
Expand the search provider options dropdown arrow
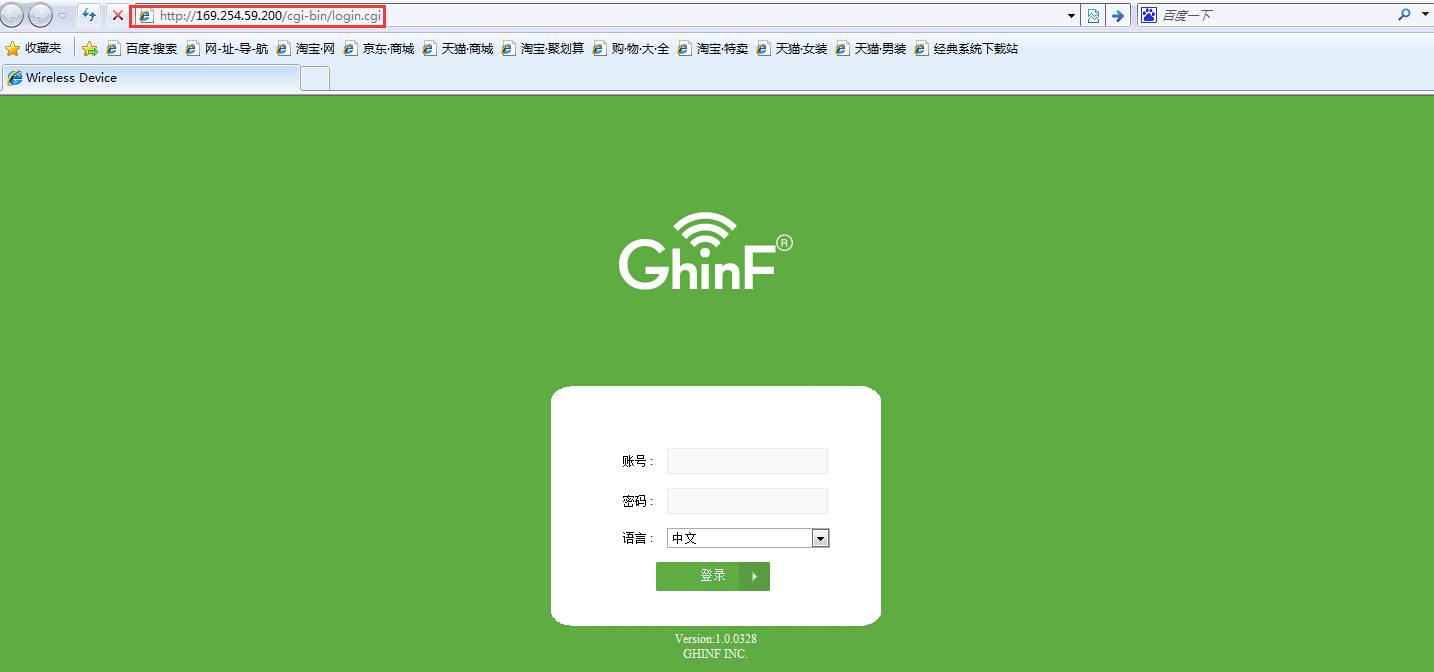[1425, 15]
